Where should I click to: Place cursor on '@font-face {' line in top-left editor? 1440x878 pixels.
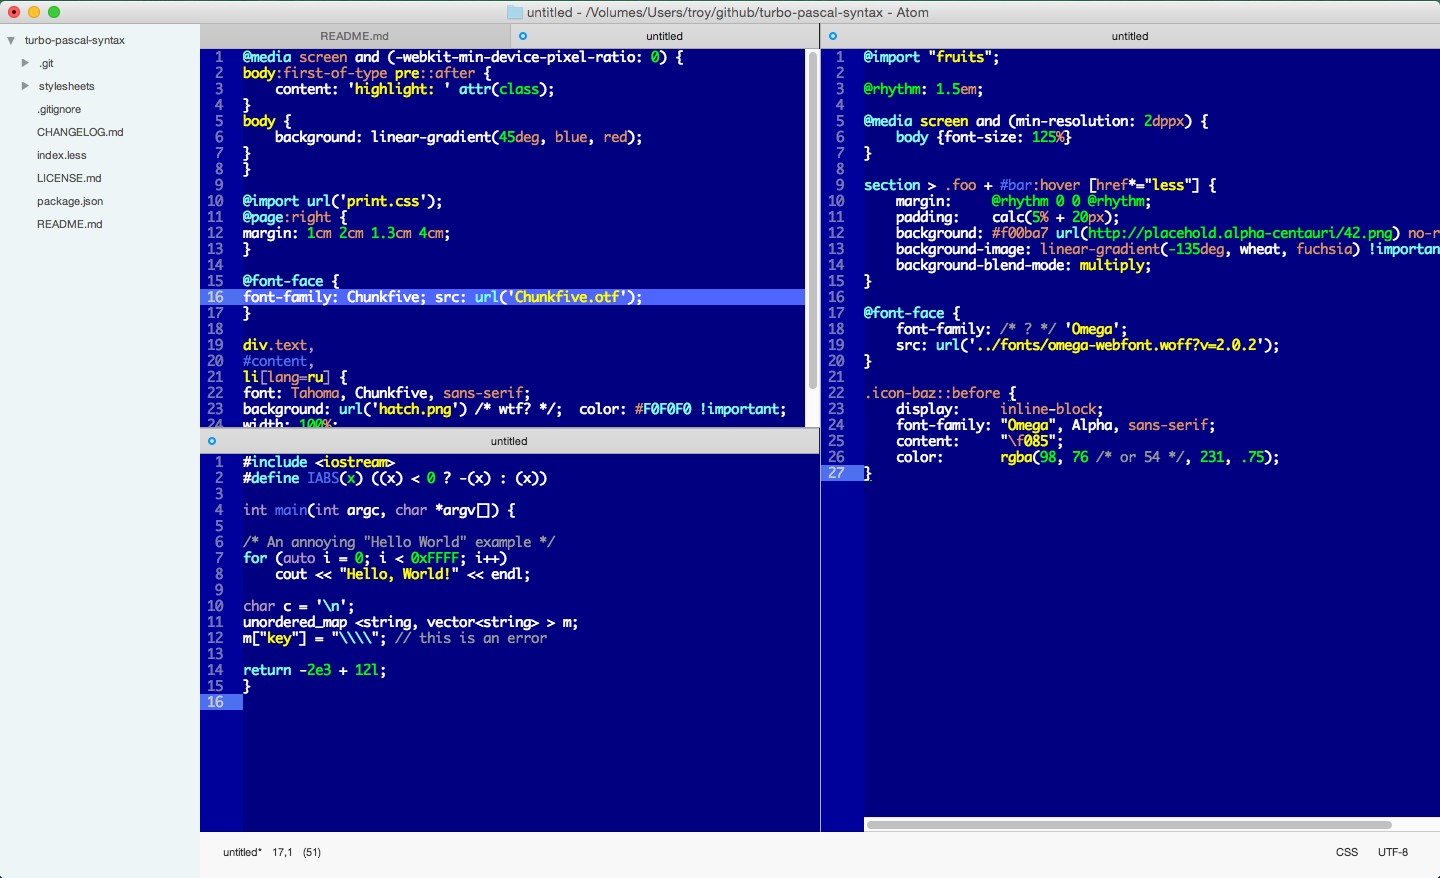pos(291,281)
